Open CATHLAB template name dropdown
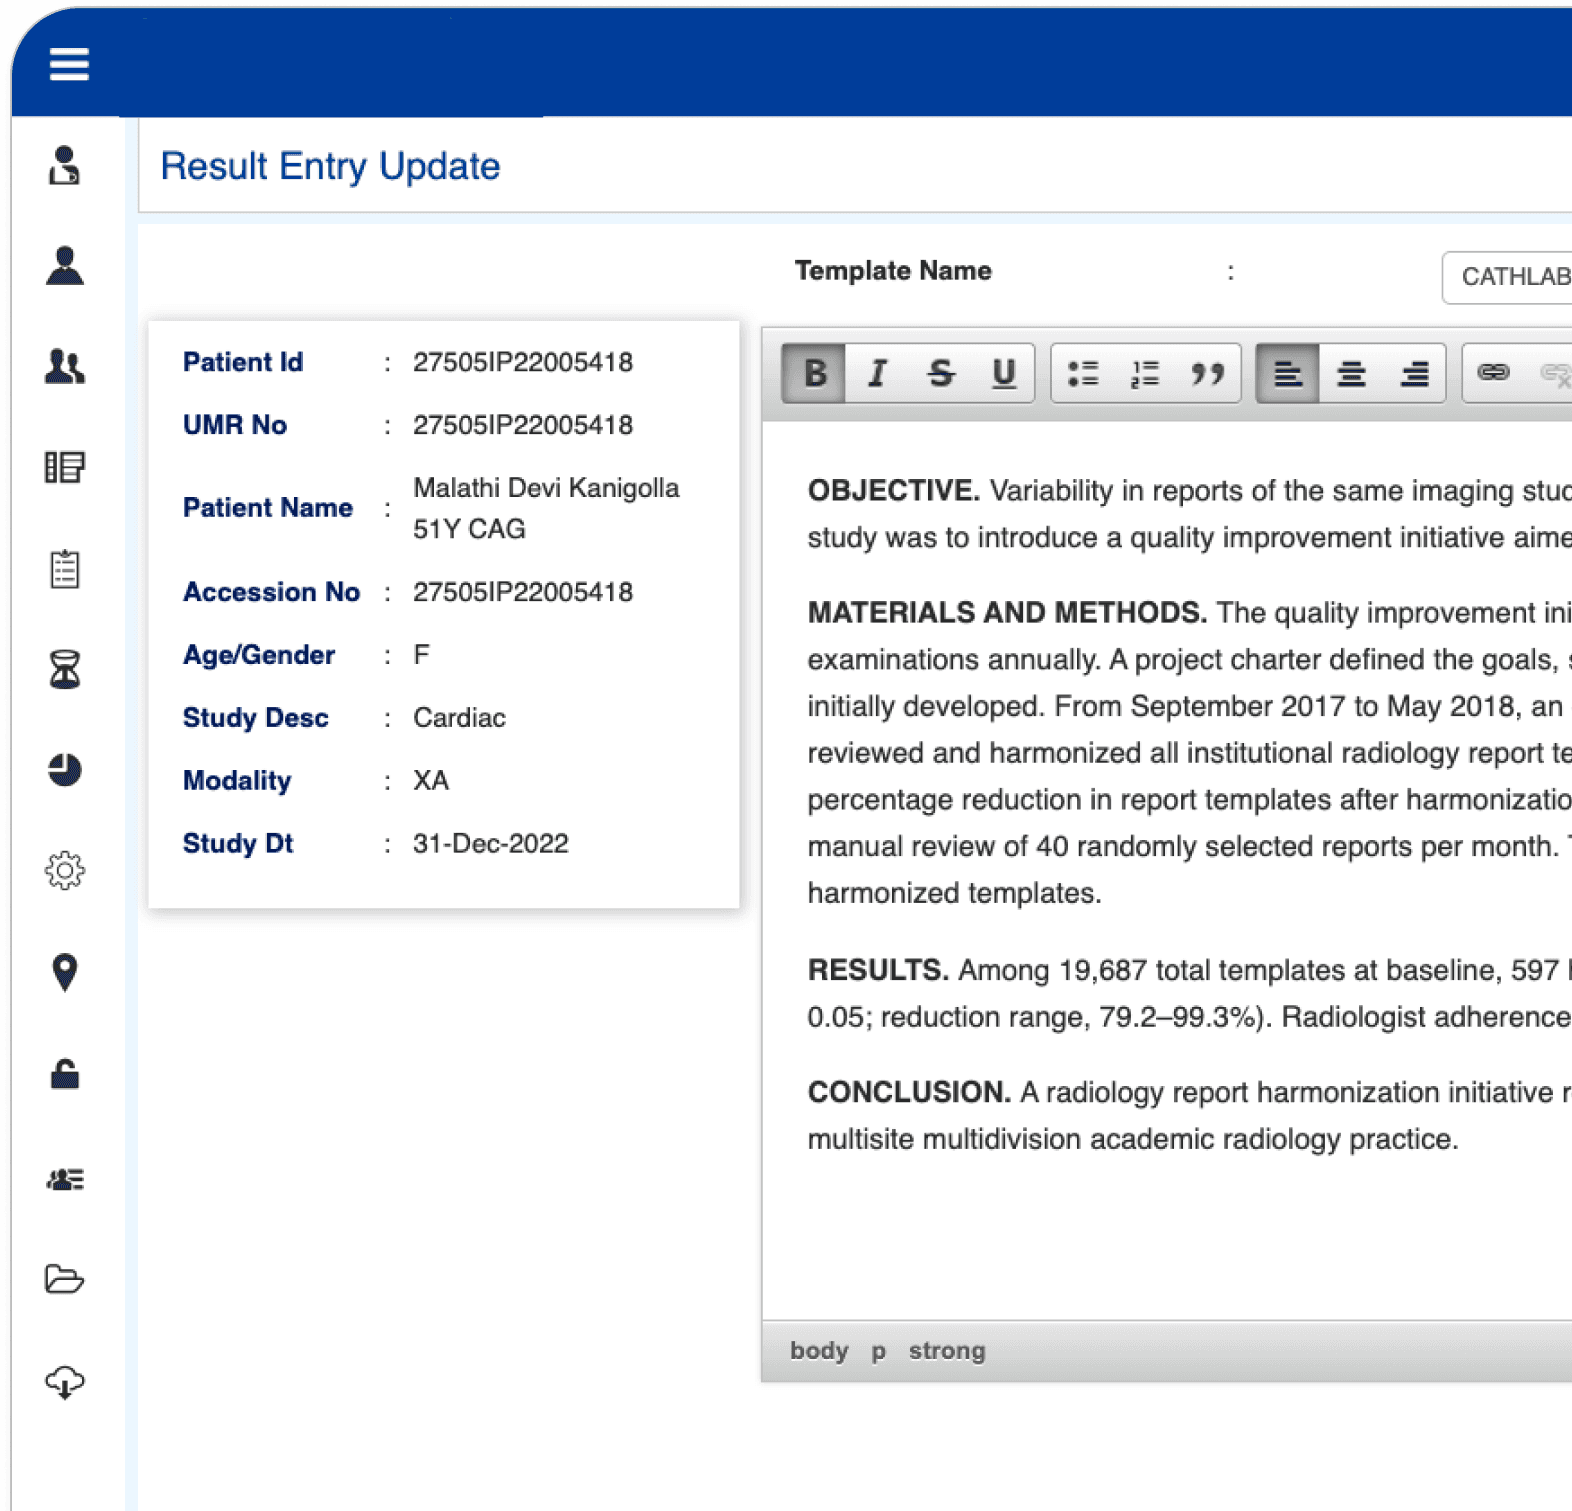Image resolution: width=1572 pixels, height=1511 pixels. pyautogui.click(x=1507, y=277)
